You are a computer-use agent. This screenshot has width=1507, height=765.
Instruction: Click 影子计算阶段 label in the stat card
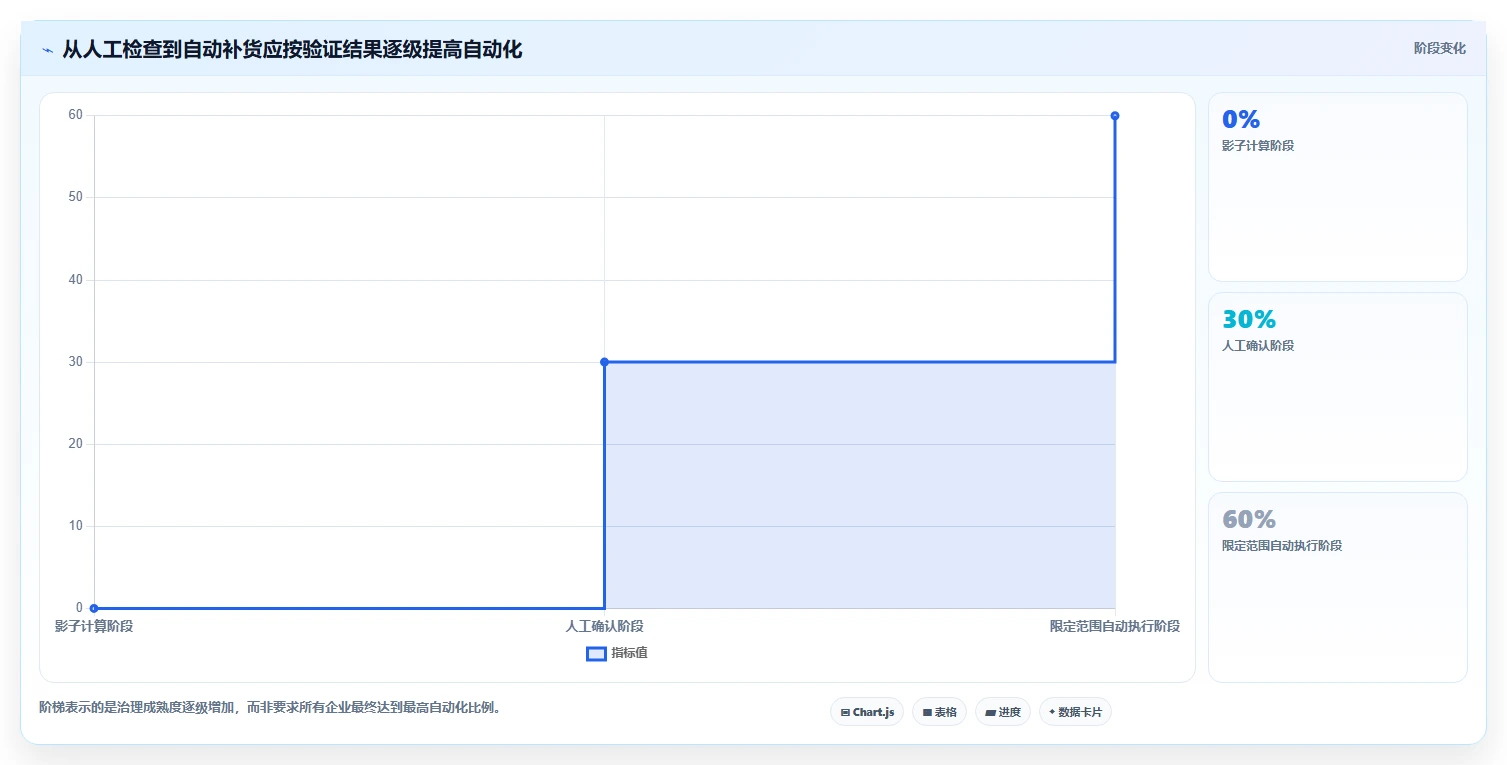[x=1258, y=146]
